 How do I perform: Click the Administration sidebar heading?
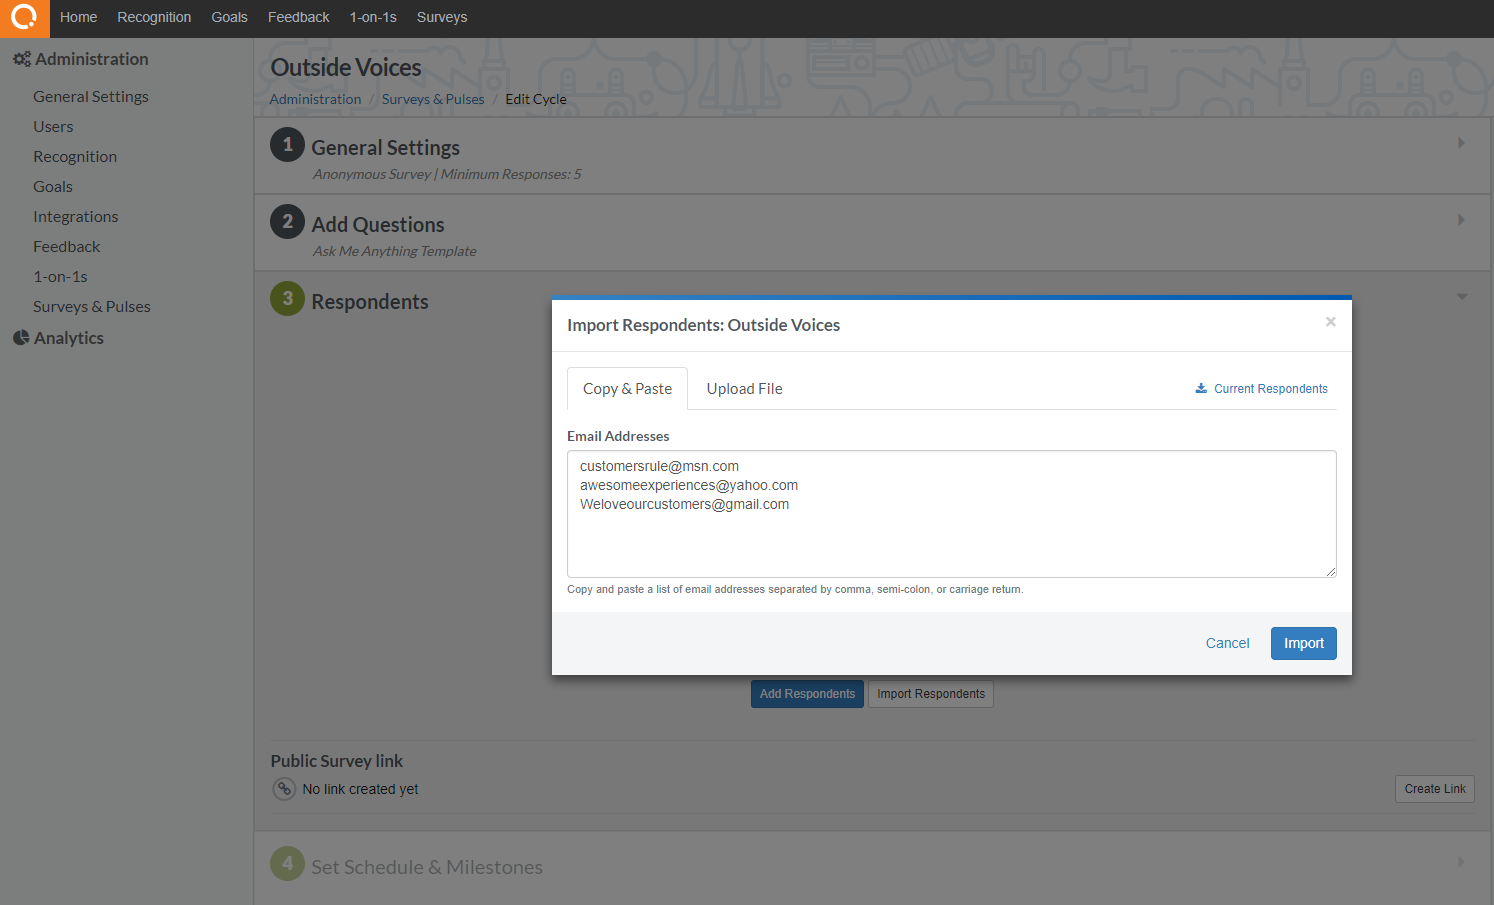(92, 59)
